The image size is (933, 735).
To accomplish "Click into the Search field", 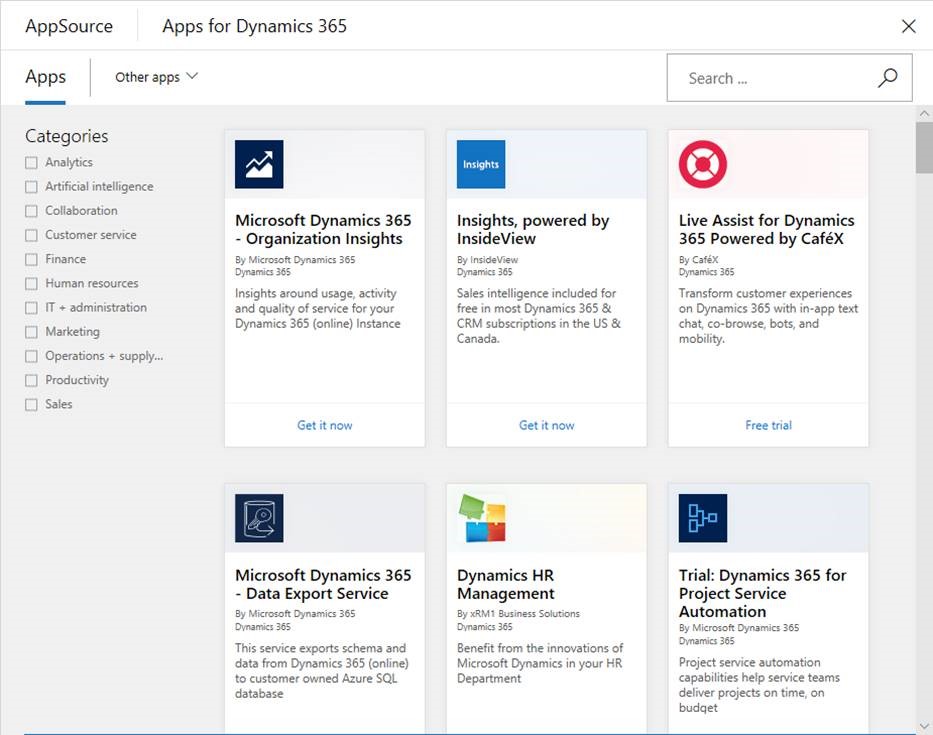I will [x=789, y=78].
